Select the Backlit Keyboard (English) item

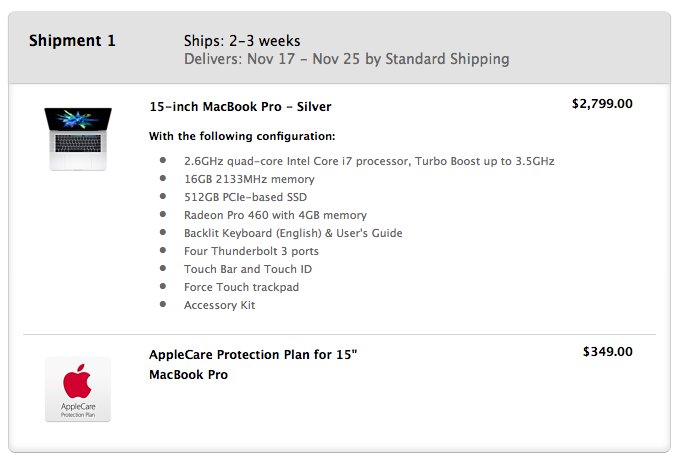293,233
